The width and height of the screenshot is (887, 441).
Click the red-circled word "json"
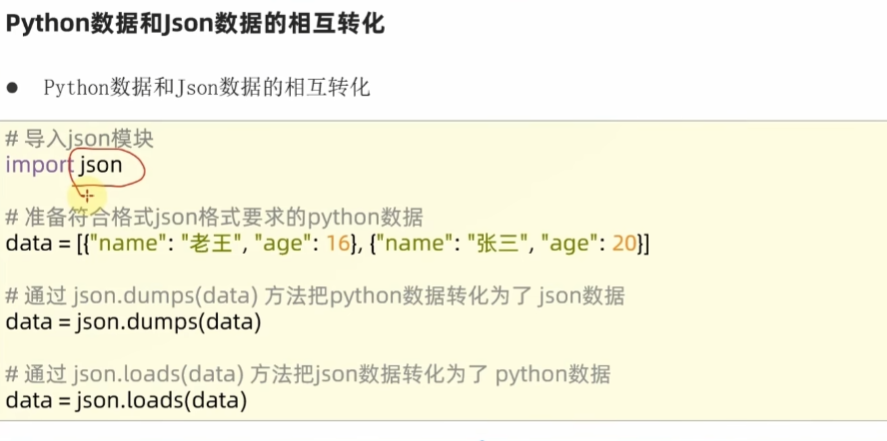(x=101, y=165)
